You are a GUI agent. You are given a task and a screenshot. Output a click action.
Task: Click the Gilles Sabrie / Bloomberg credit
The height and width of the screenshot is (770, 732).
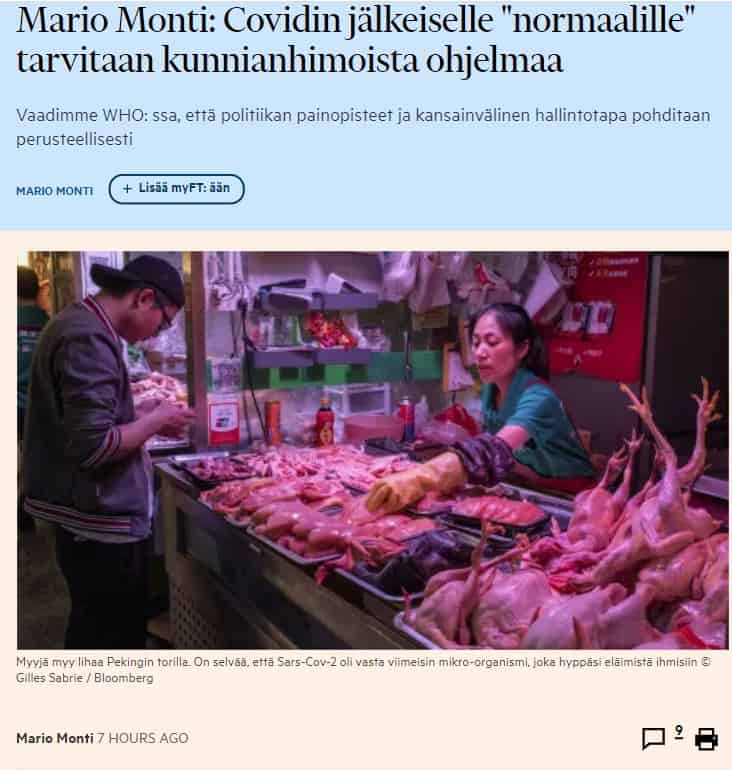(x=84, y=678)
